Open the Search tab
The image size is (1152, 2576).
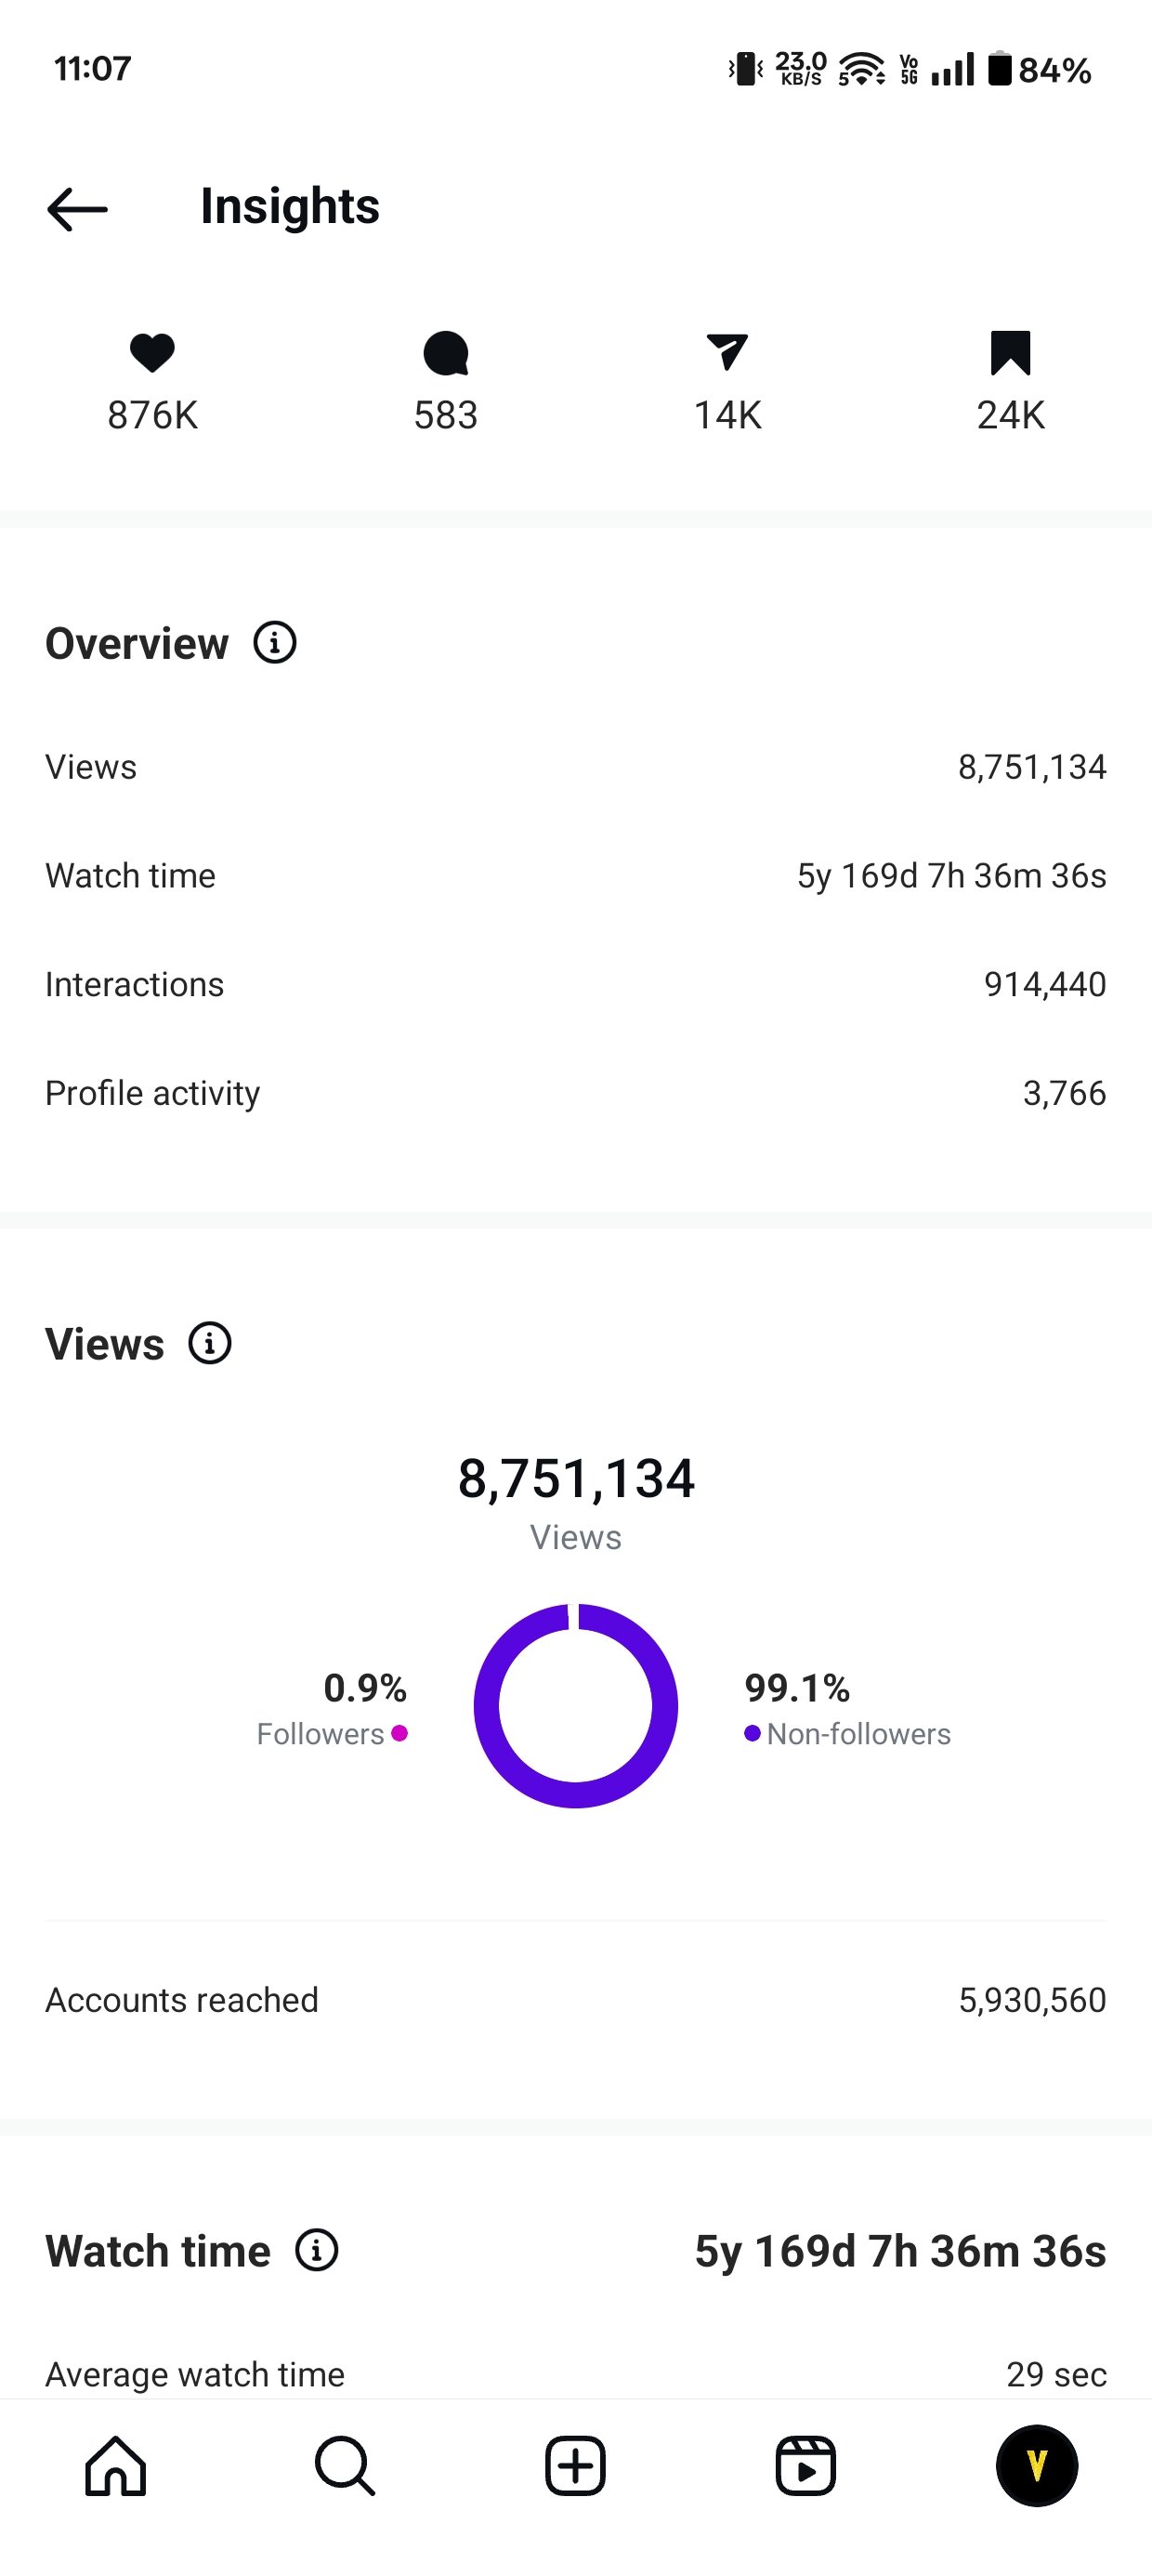pos(345,2466)
